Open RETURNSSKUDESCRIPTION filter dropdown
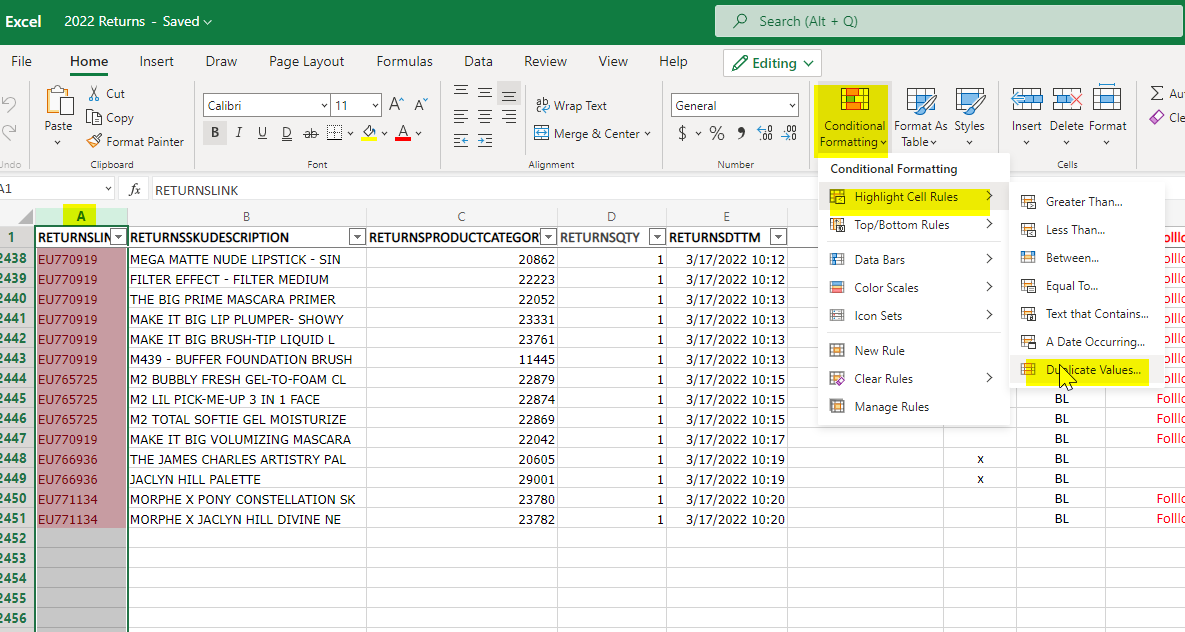Viewport: 1185px width, 632px height. pyautogui.click(x=357, y=237)
